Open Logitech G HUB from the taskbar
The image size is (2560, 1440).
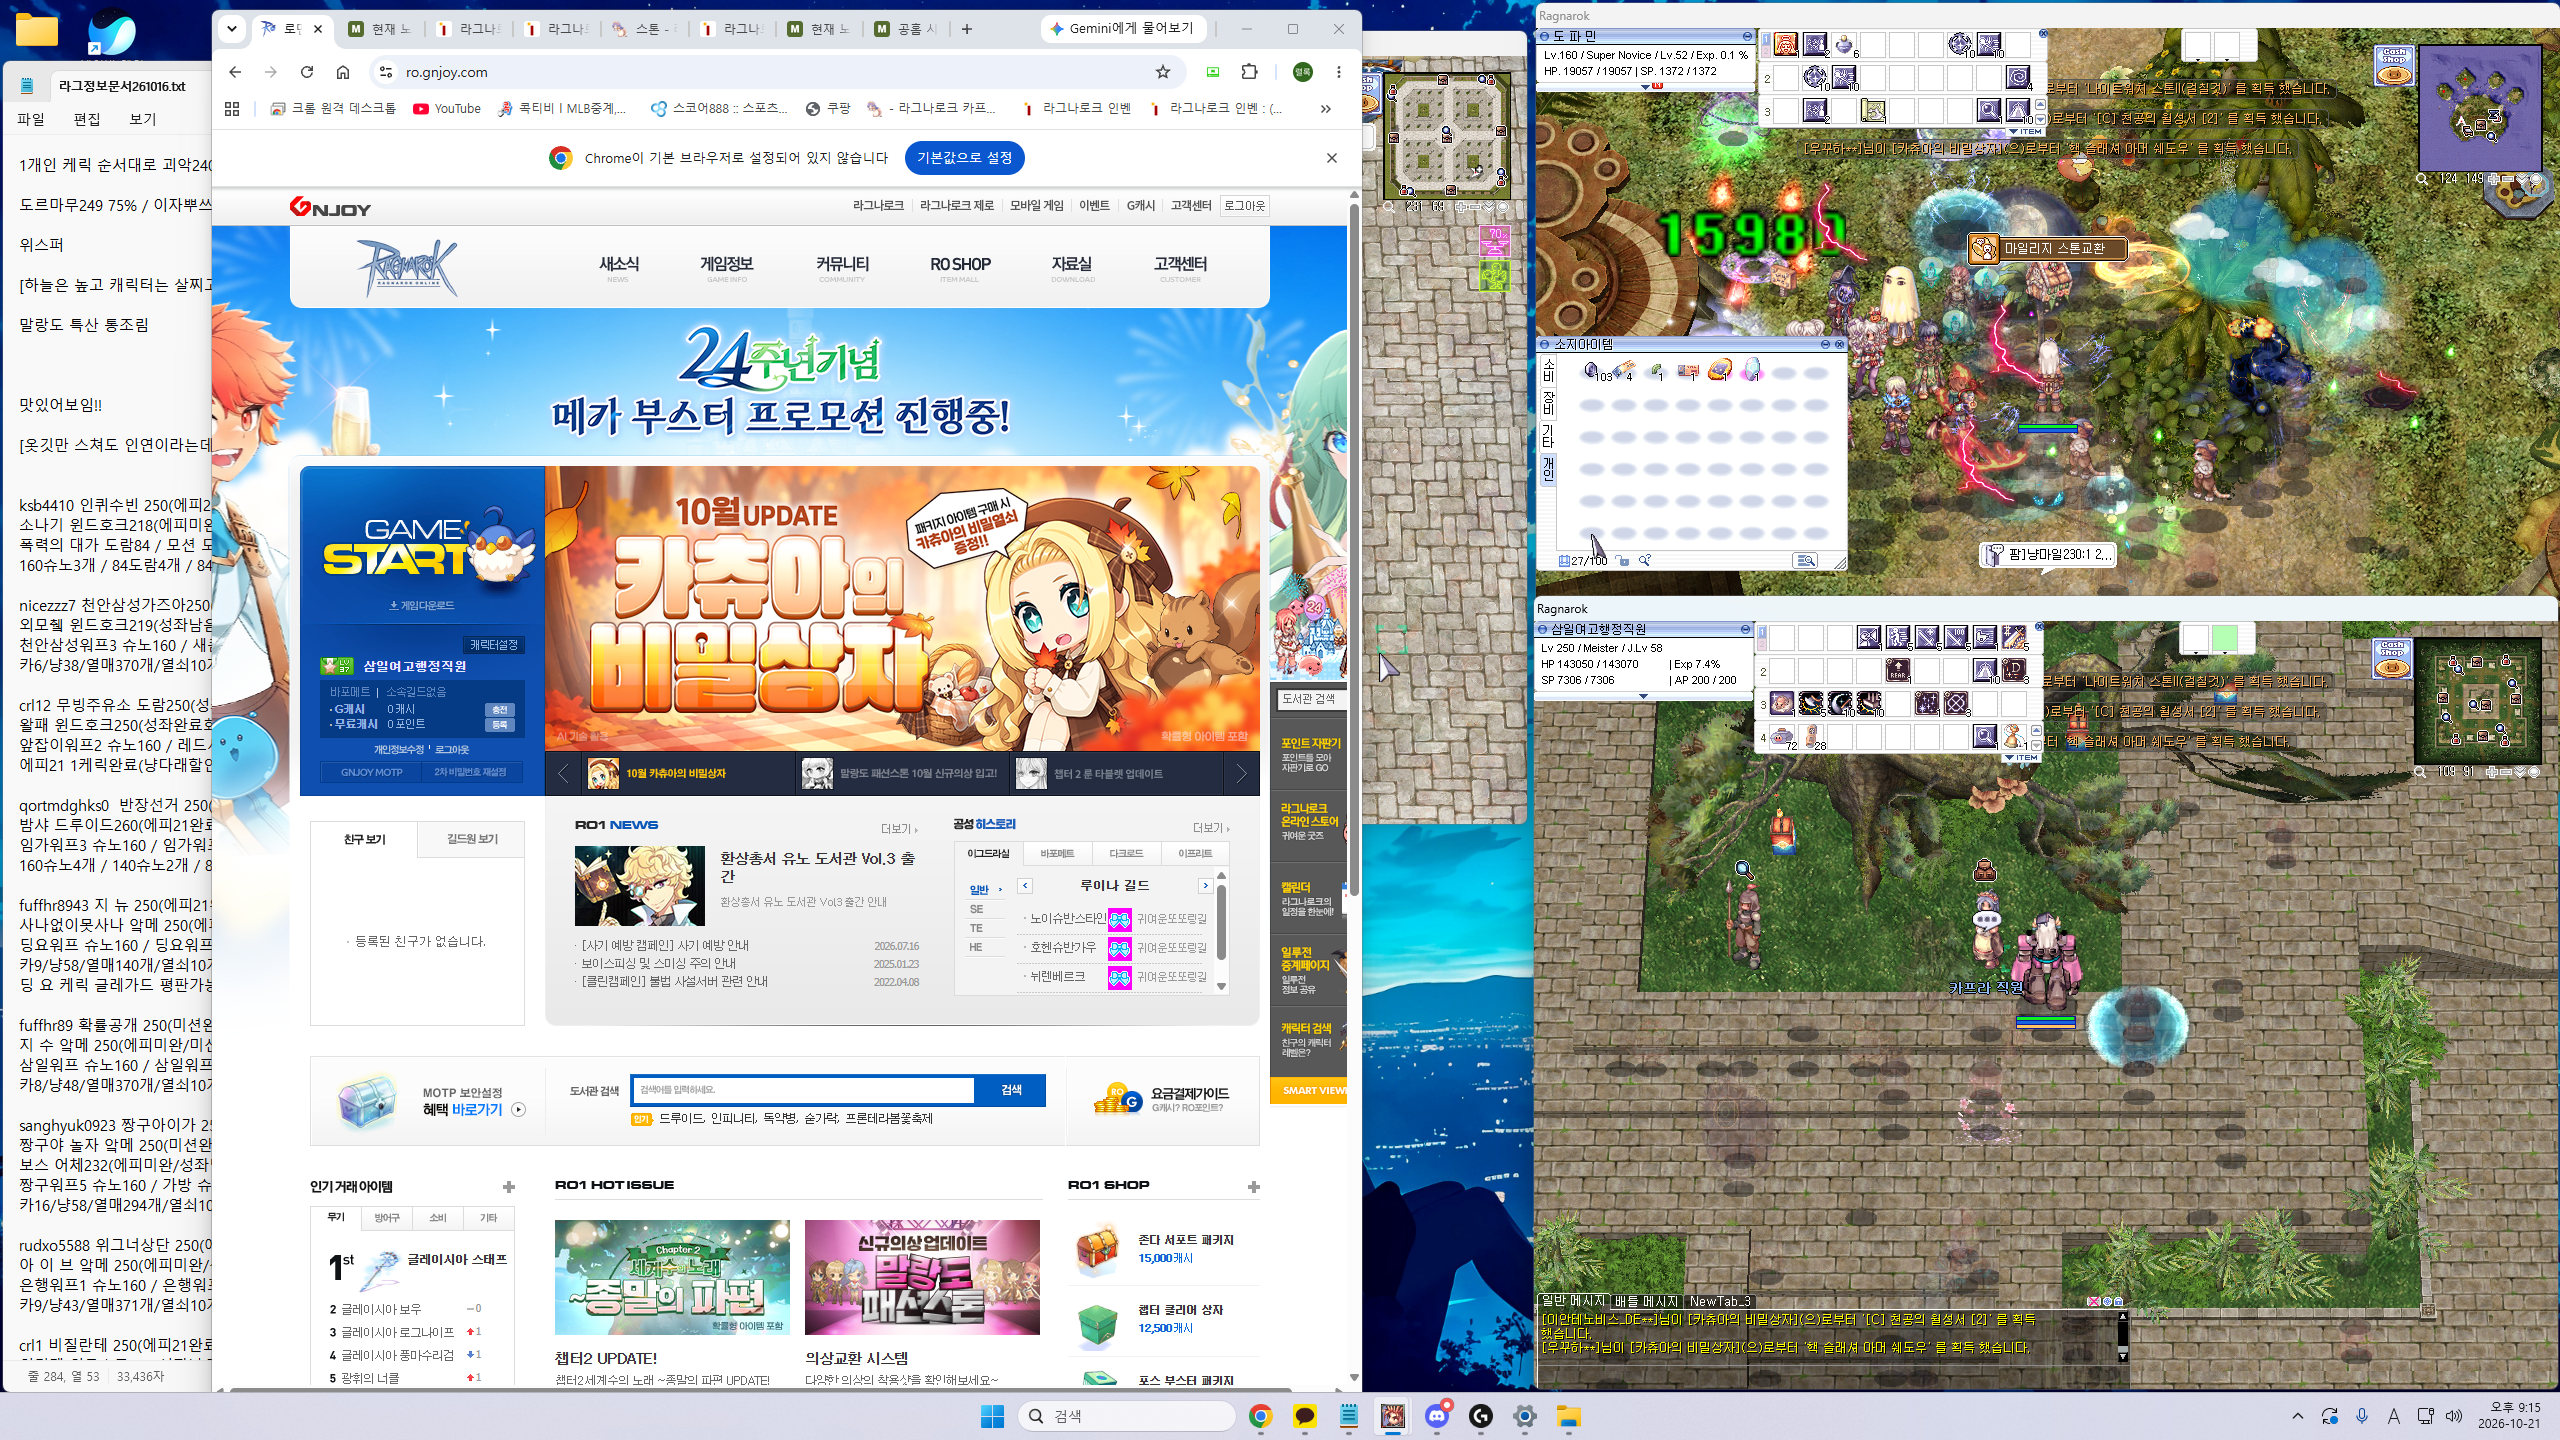[1481, 1416]
